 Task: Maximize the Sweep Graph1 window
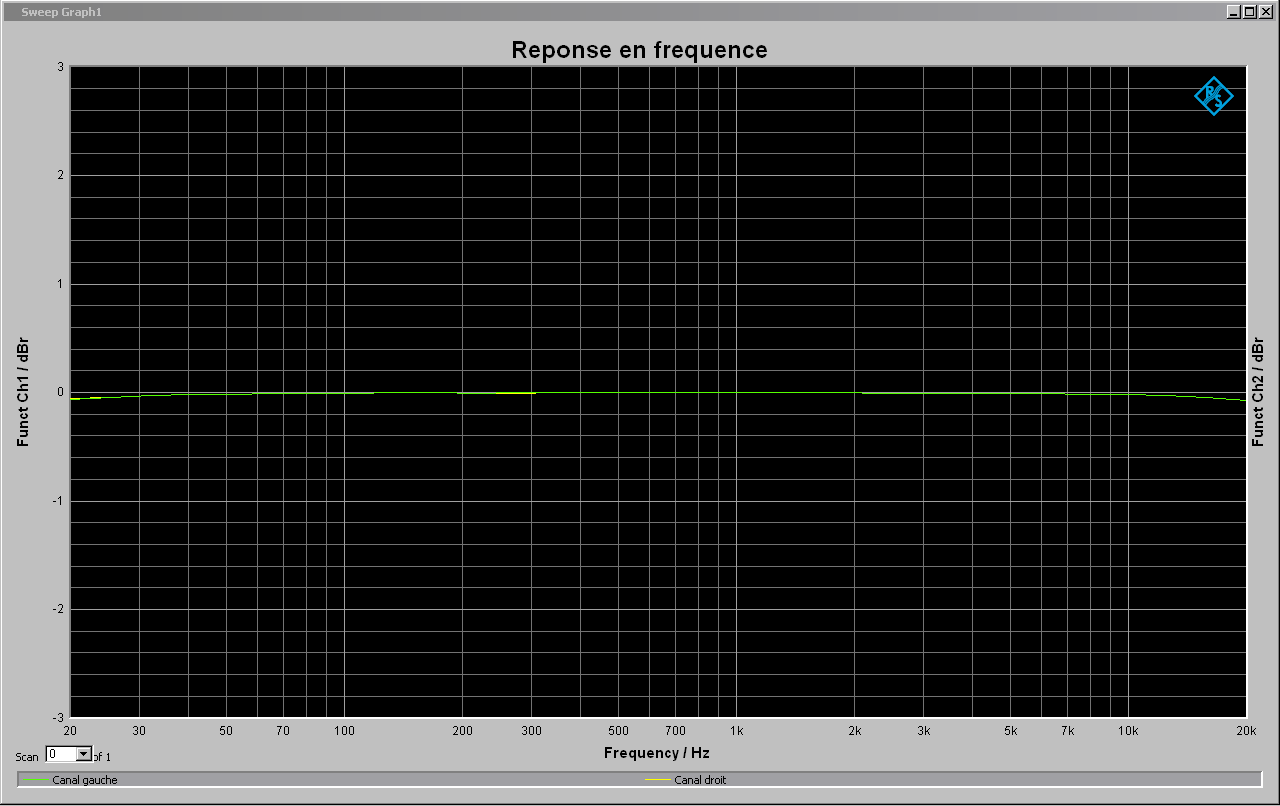point(1249,12)
